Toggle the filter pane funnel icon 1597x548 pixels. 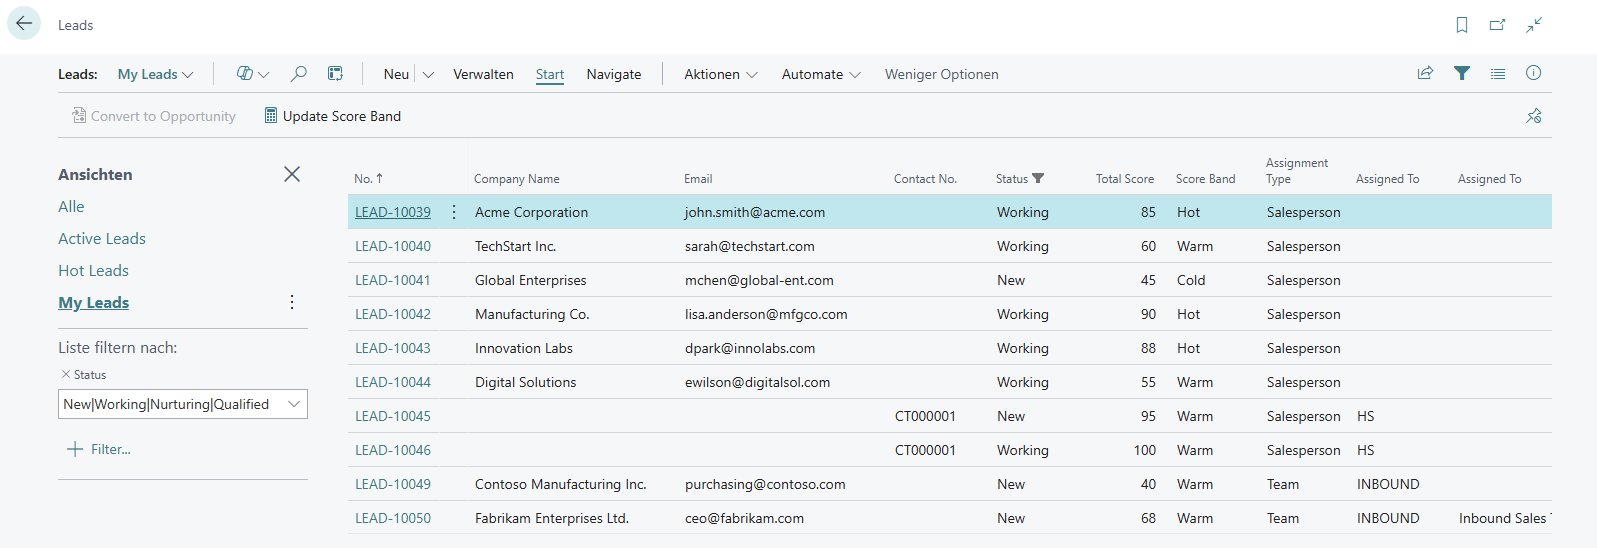(x=1462, y=73)
